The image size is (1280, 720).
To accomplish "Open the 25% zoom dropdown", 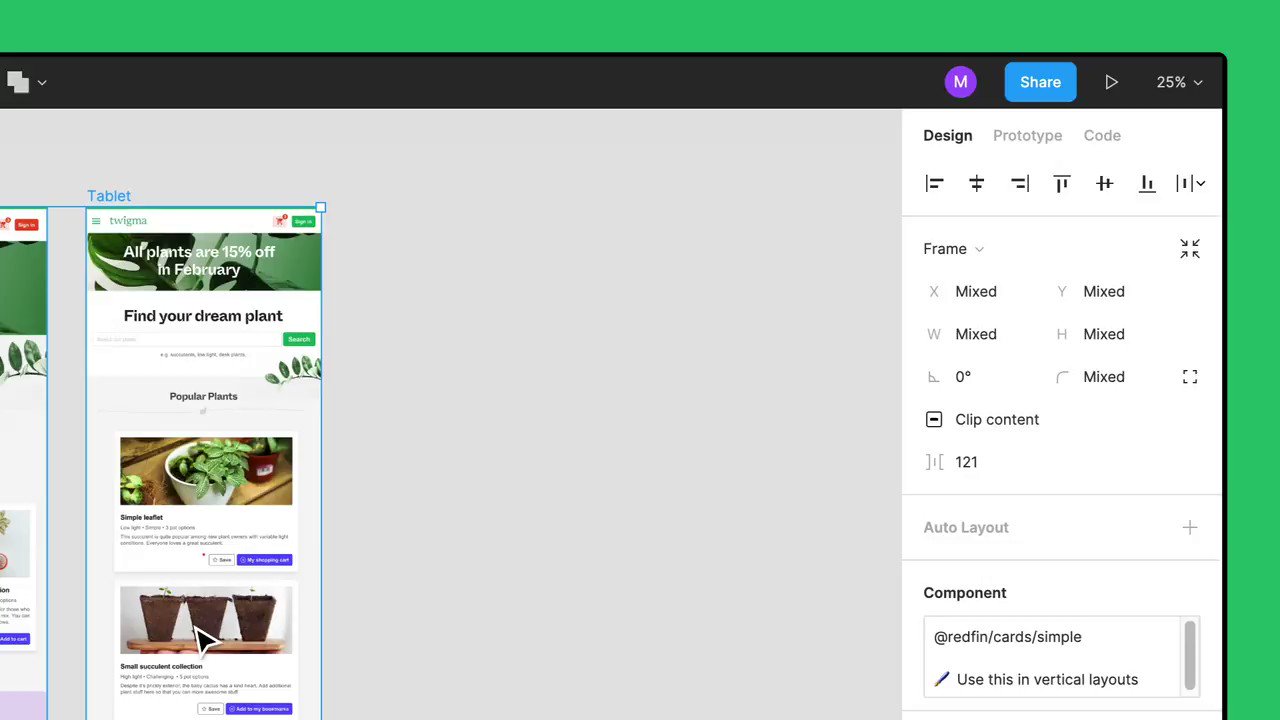I will pos(1179,82).
